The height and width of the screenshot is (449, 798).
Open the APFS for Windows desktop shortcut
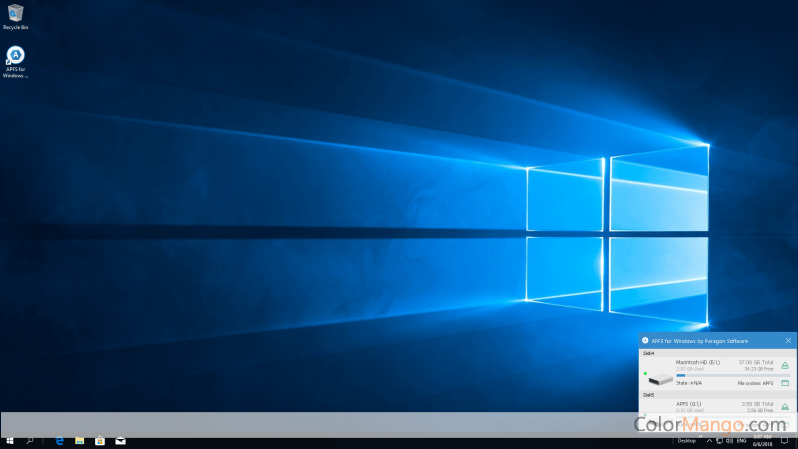(x=16, y=56)
